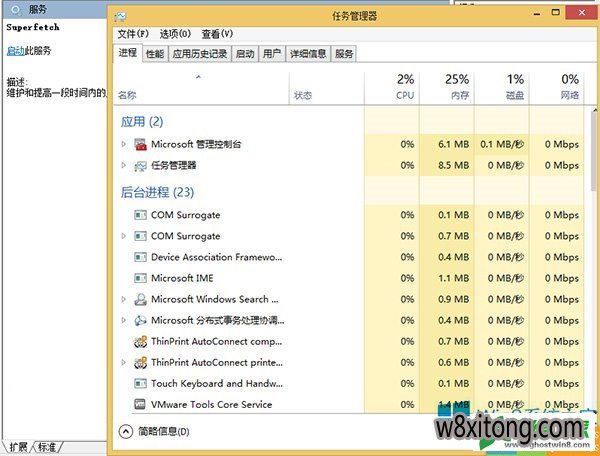This screenshot has width=600, height=456.
Task: Expand the Microsoft 分布式事务处理 entry
Action: [124, 320]
